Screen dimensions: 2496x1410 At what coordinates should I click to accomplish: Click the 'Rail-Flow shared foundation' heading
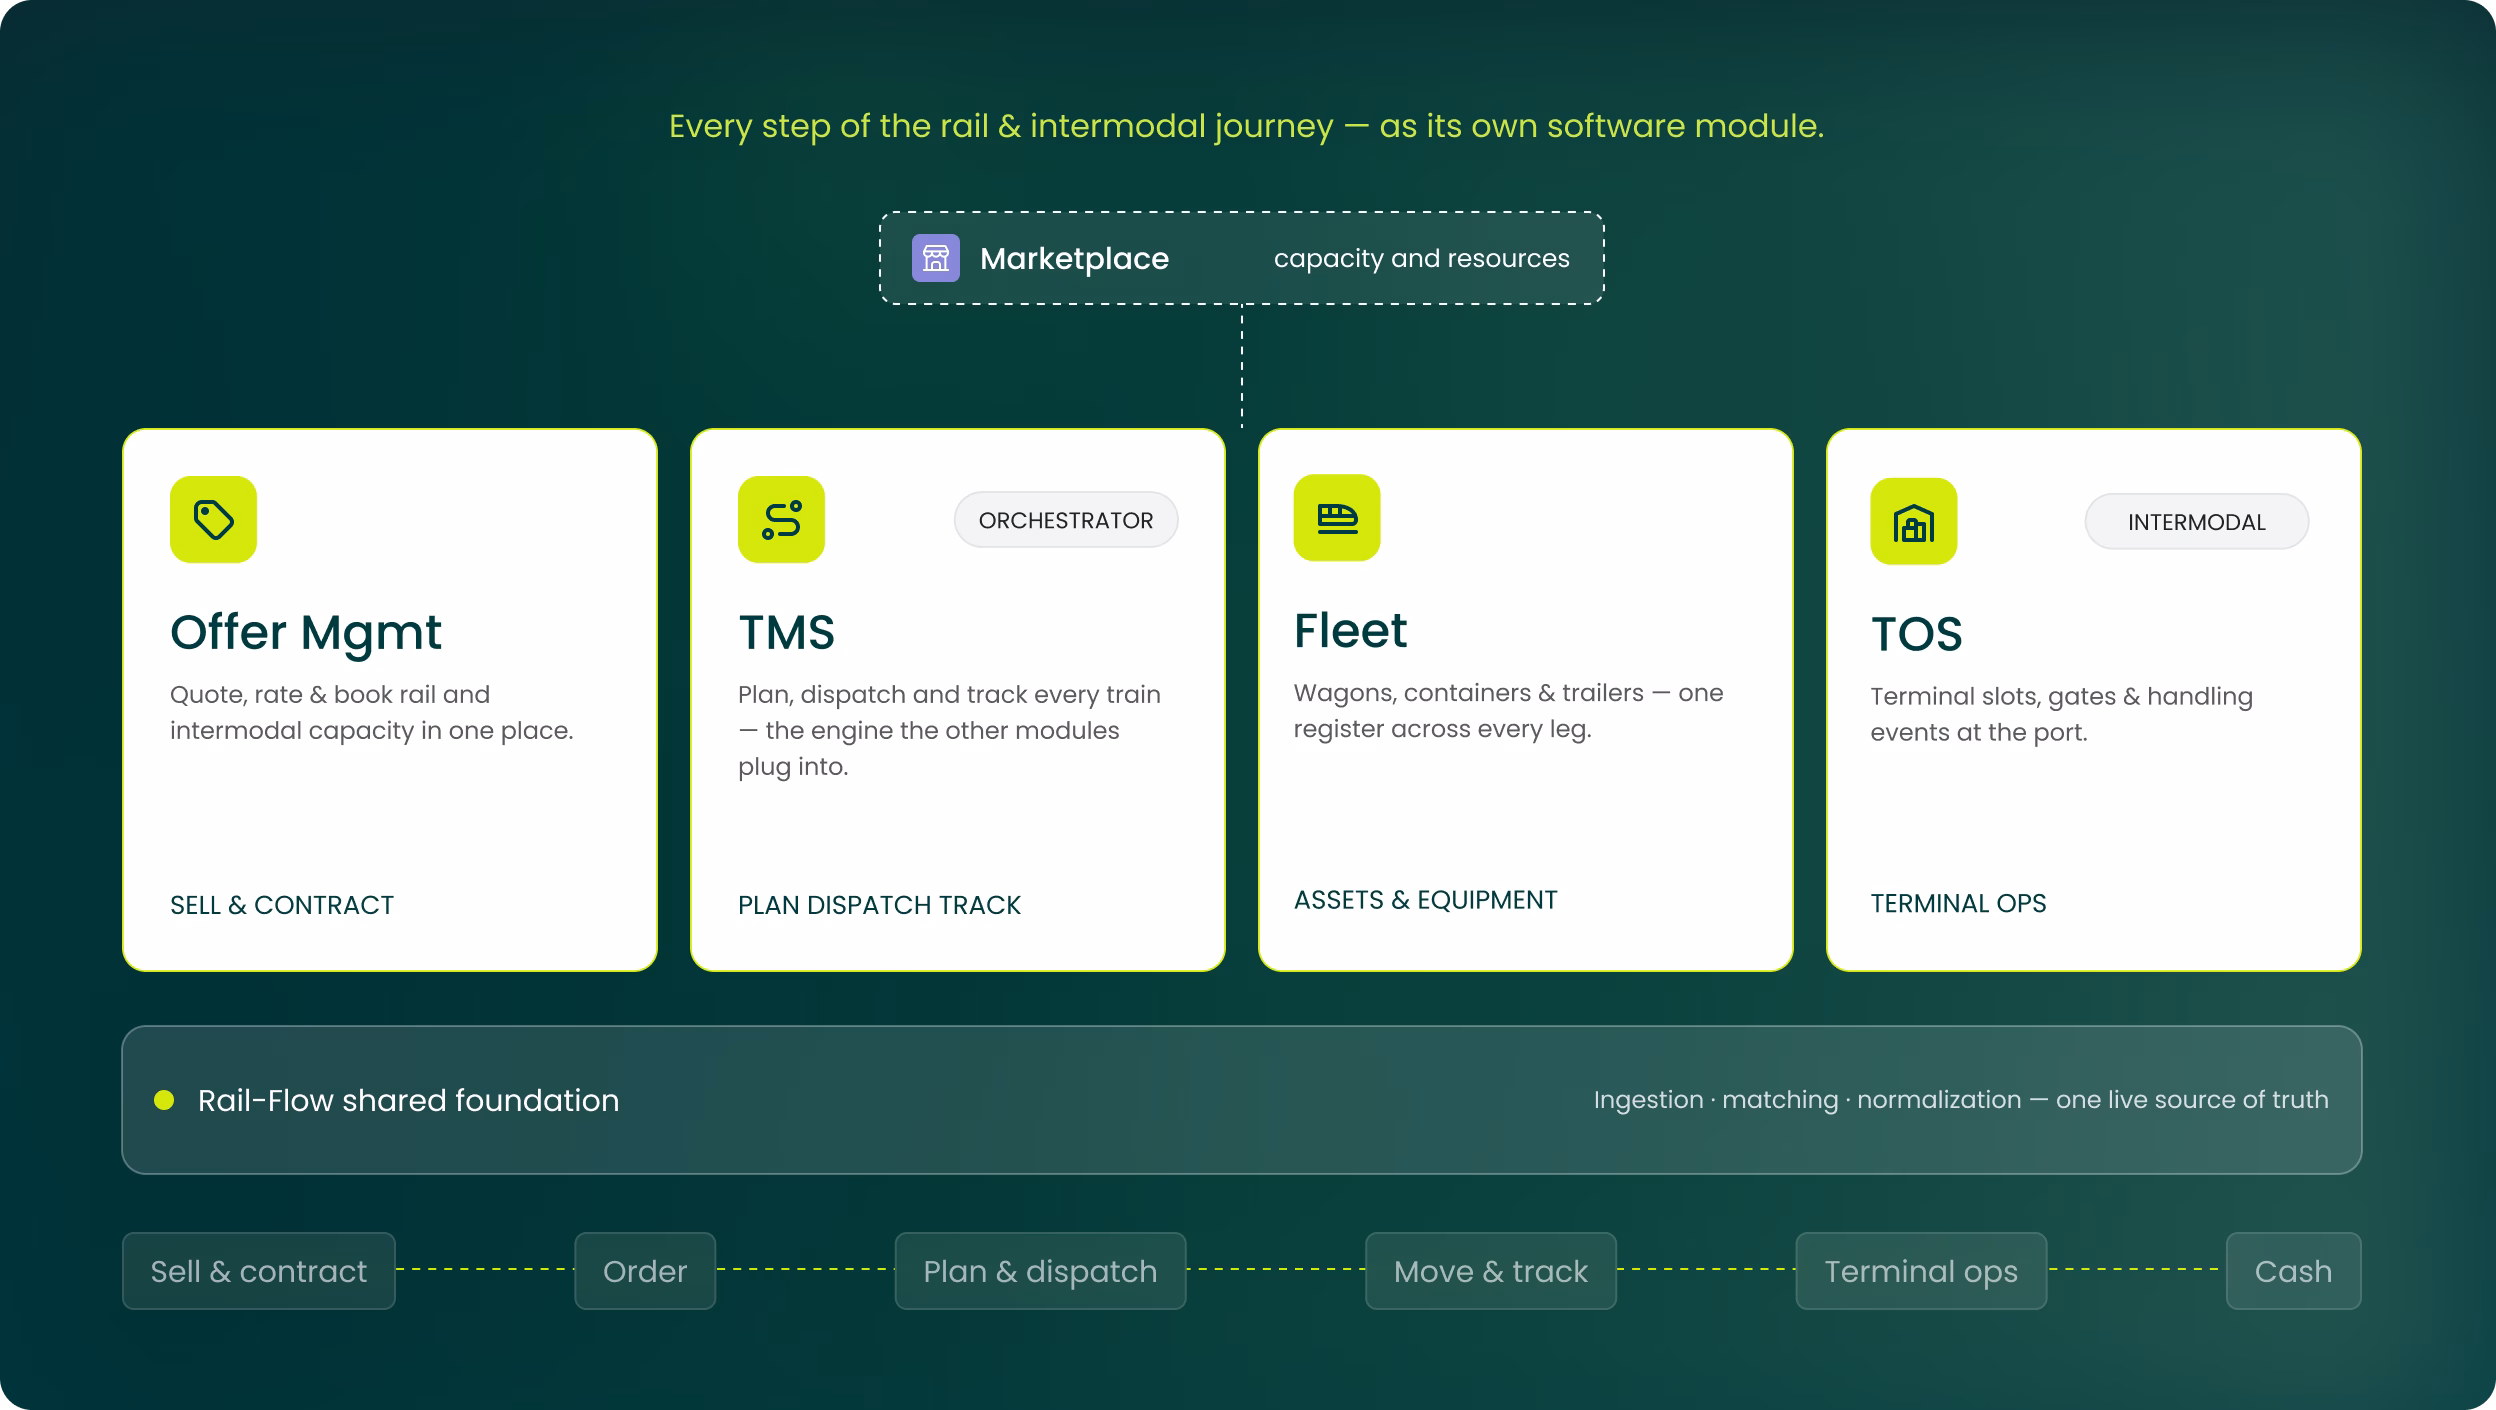pos(408,1100)
